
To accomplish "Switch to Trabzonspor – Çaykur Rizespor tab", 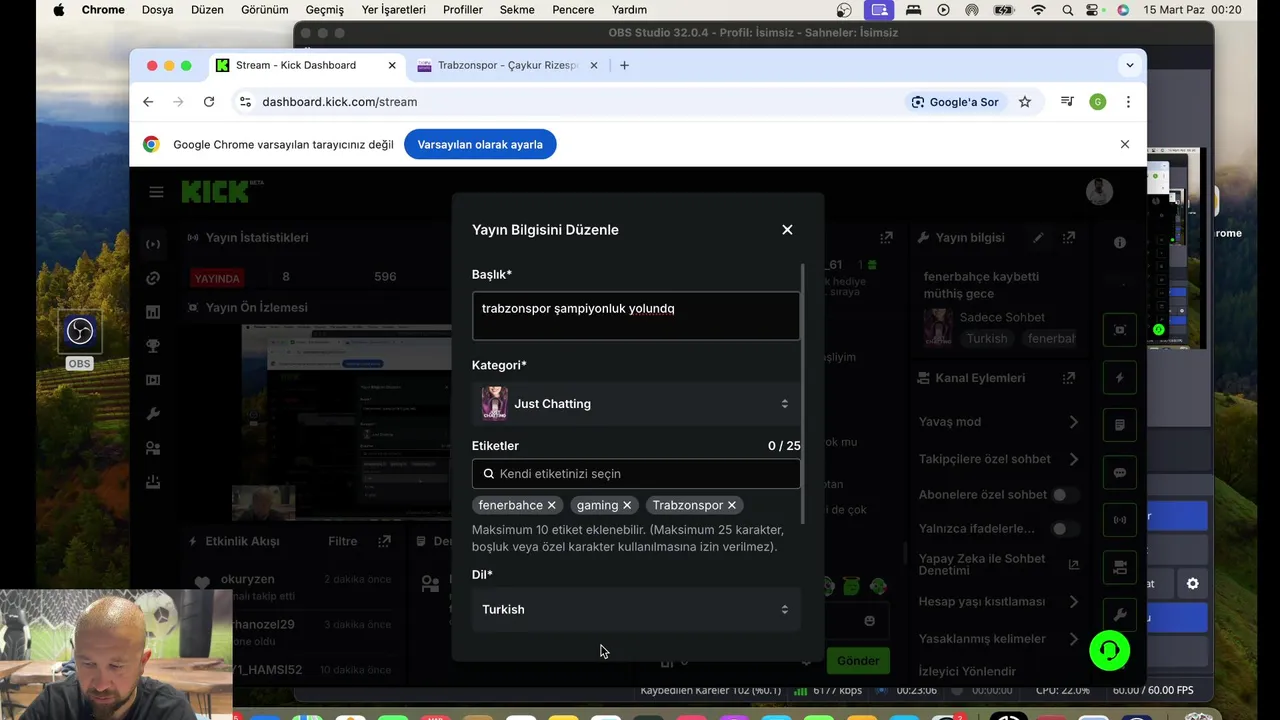I will pyautogui.click(x=508, y=65).
